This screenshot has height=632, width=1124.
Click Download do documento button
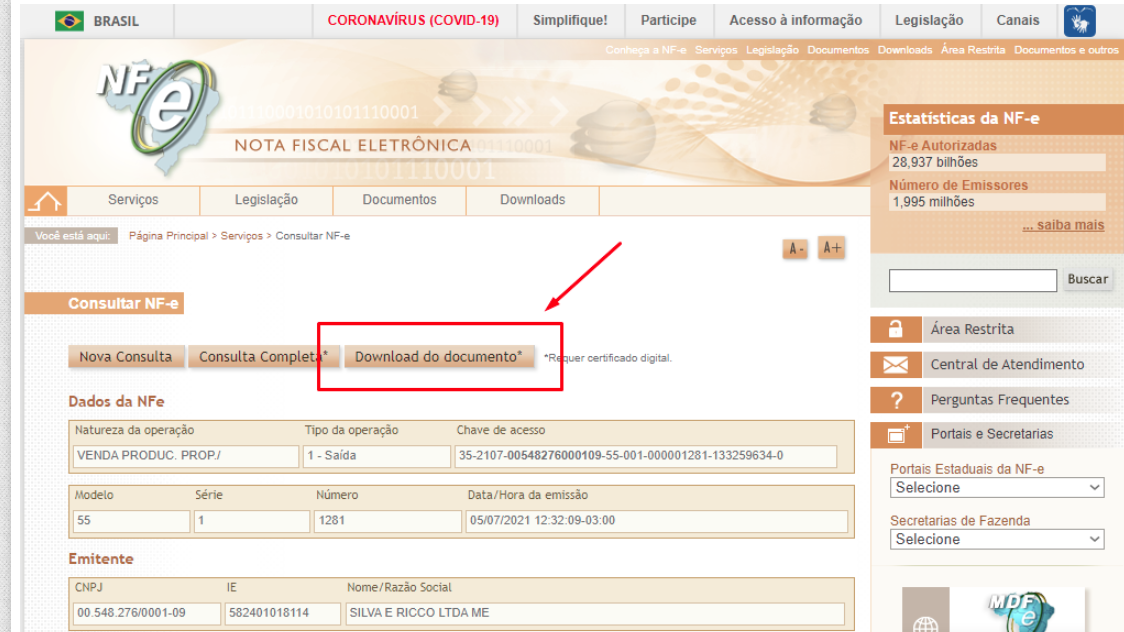(439, 357)
